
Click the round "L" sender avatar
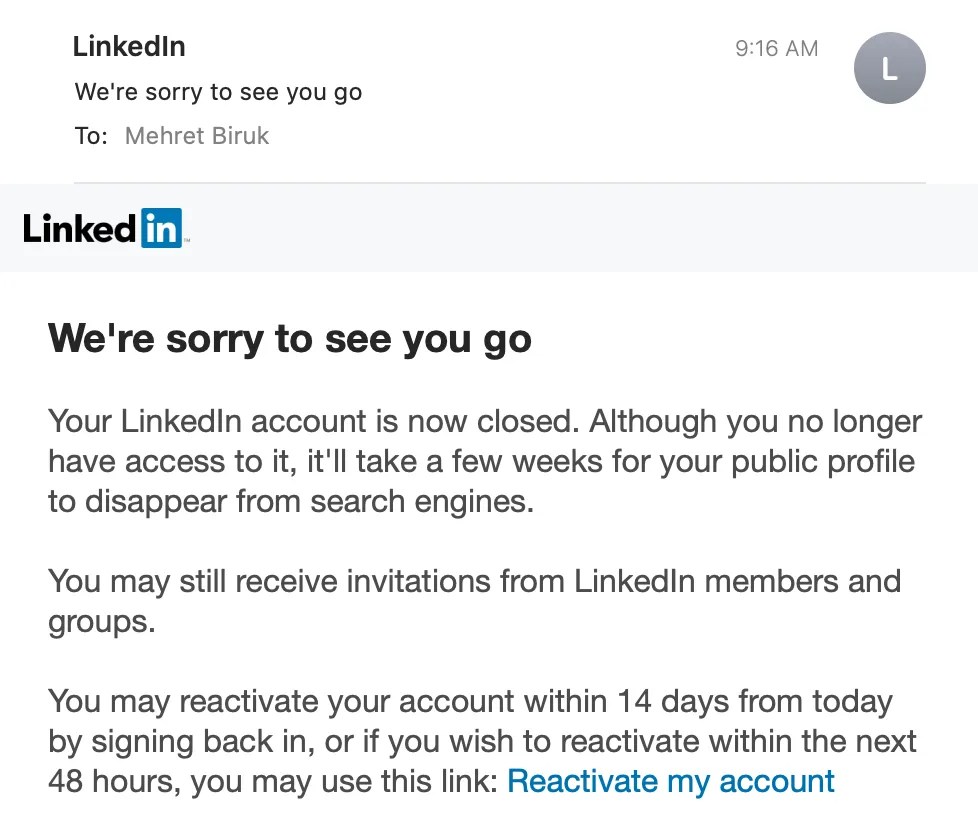[889, 68]
